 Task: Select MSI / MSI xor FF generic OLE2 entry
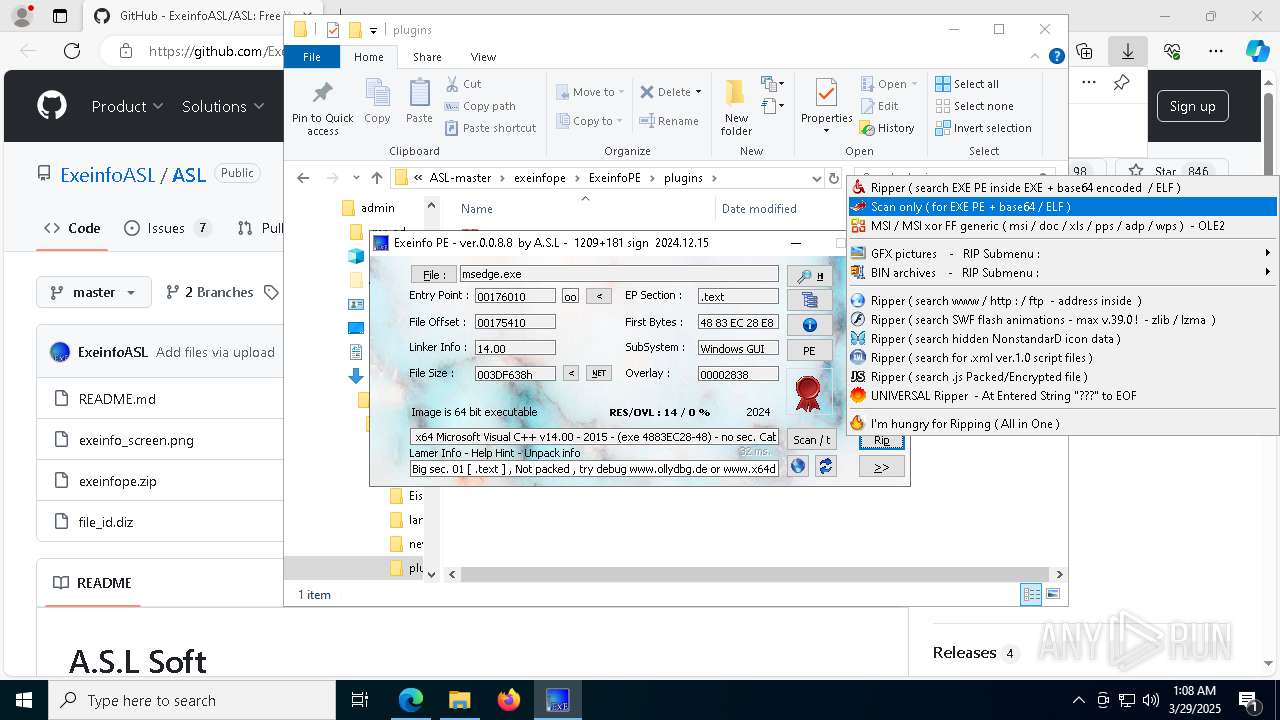click(x=1063, y=226)
